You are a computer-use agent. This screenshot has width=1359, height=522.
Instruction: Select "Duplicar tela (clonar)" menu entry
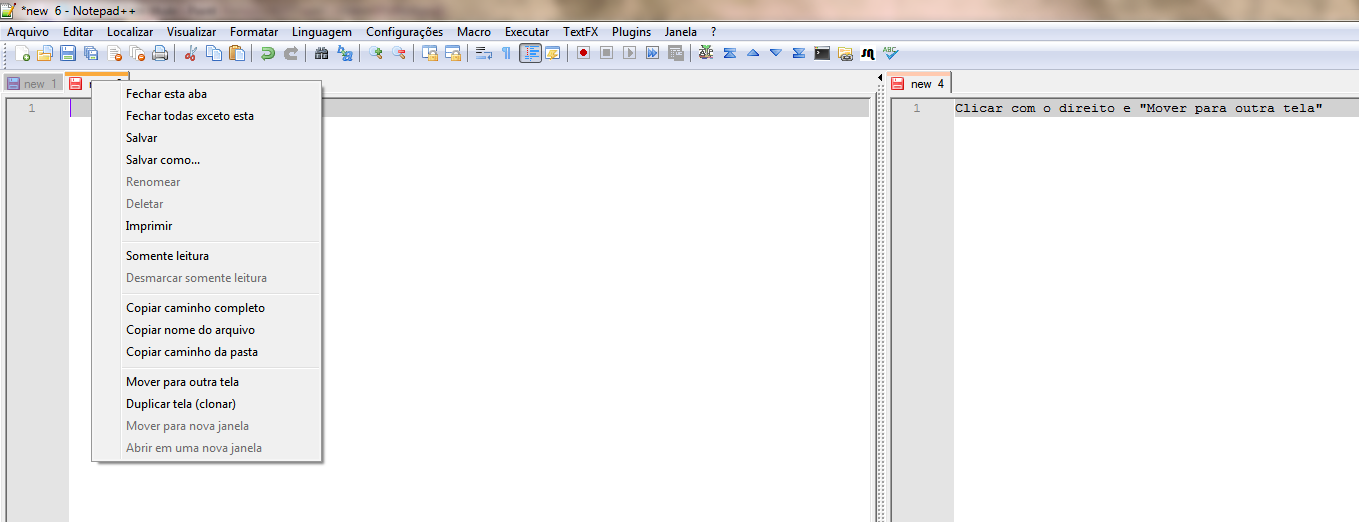tap(181, 404)
